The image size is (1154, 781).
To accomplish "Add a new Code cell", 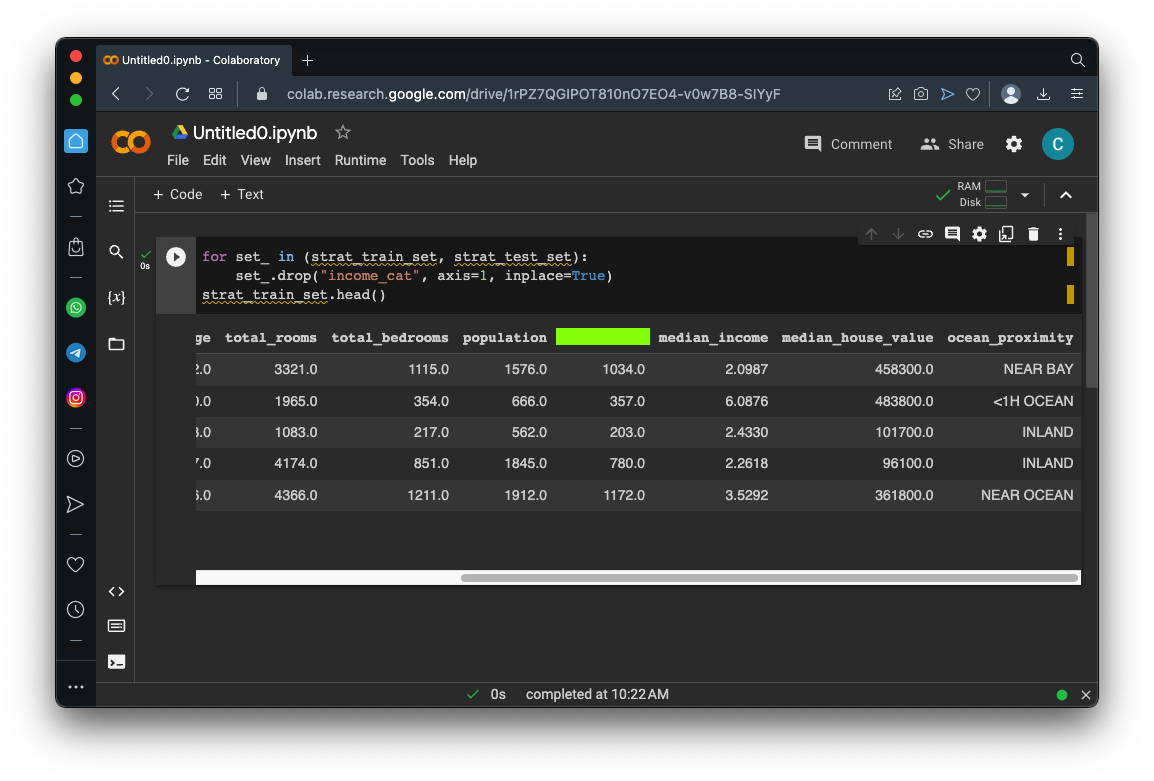I will pyautogui.click(x=177, y=194).
